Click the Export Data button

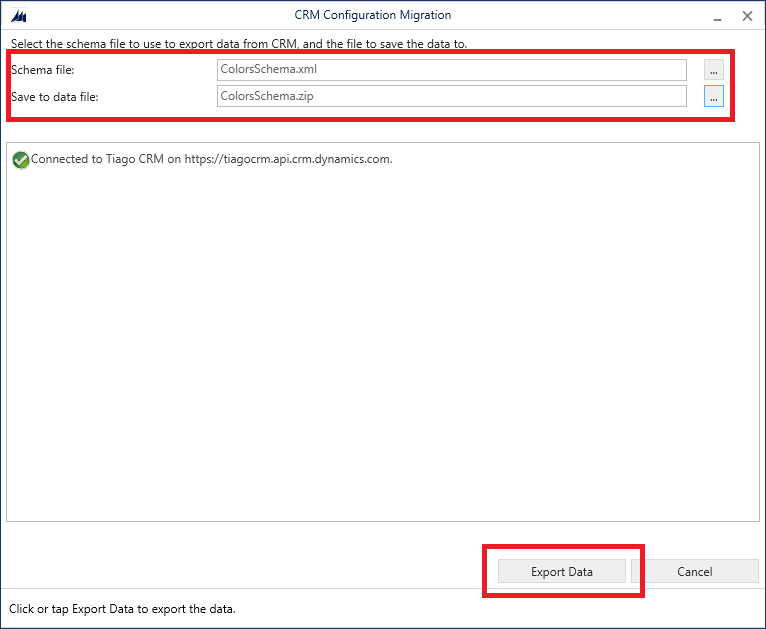[561, 572]
